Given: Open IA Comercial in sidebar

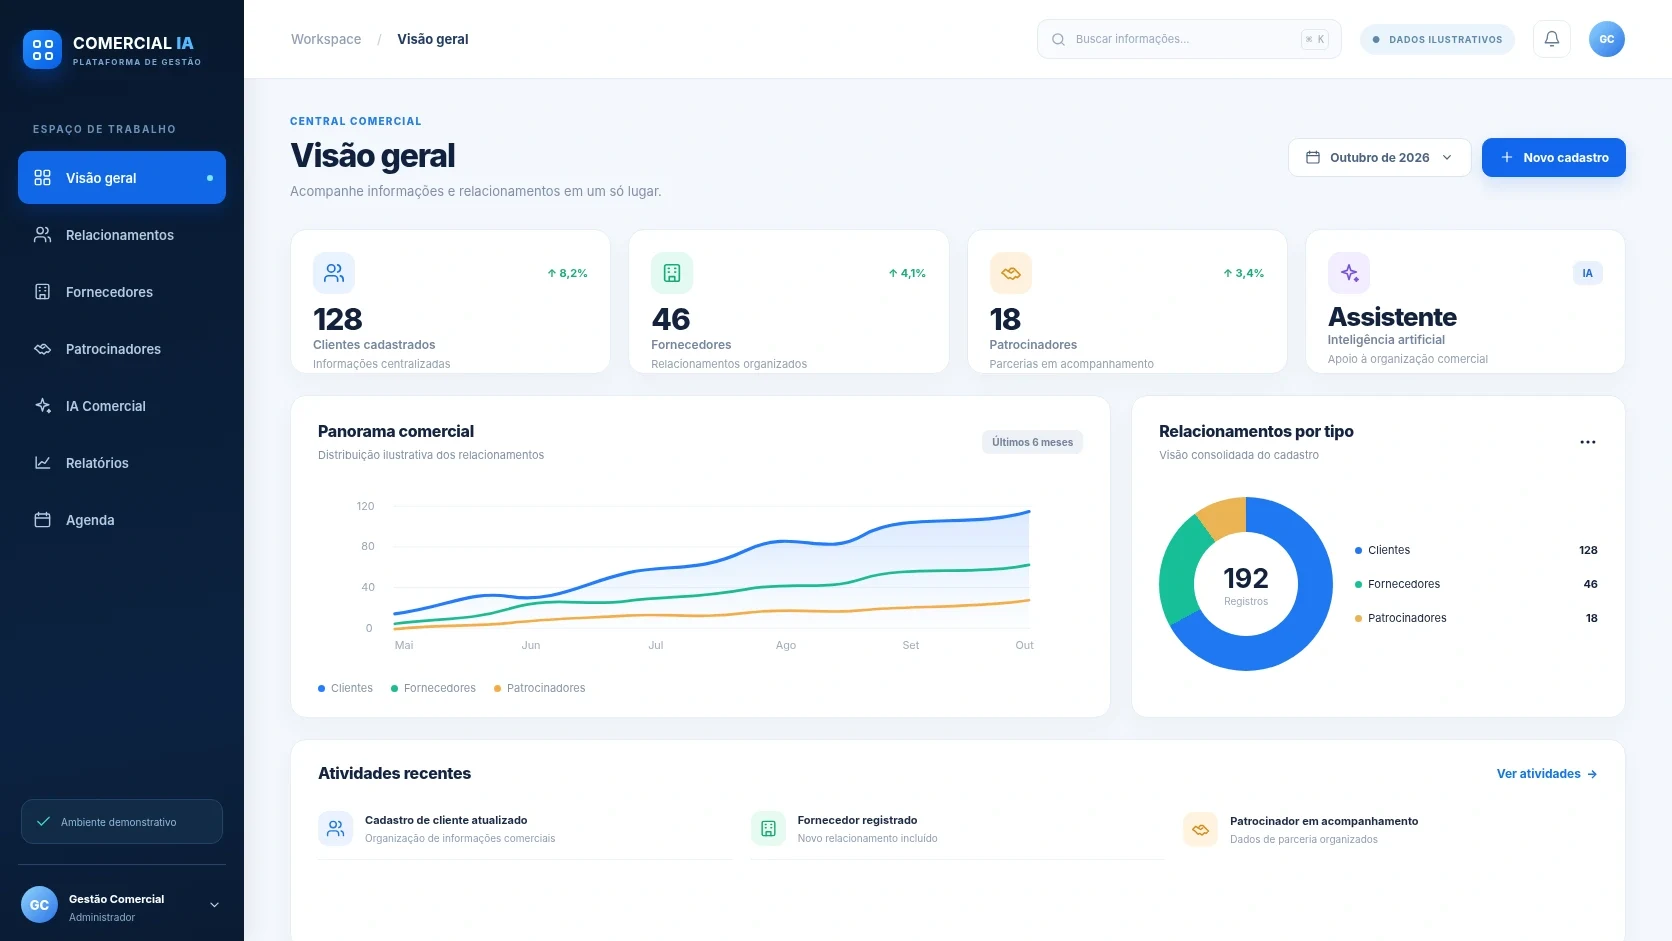Looking at the screenshot, I should pyautogui.click(x=122, y=406).
